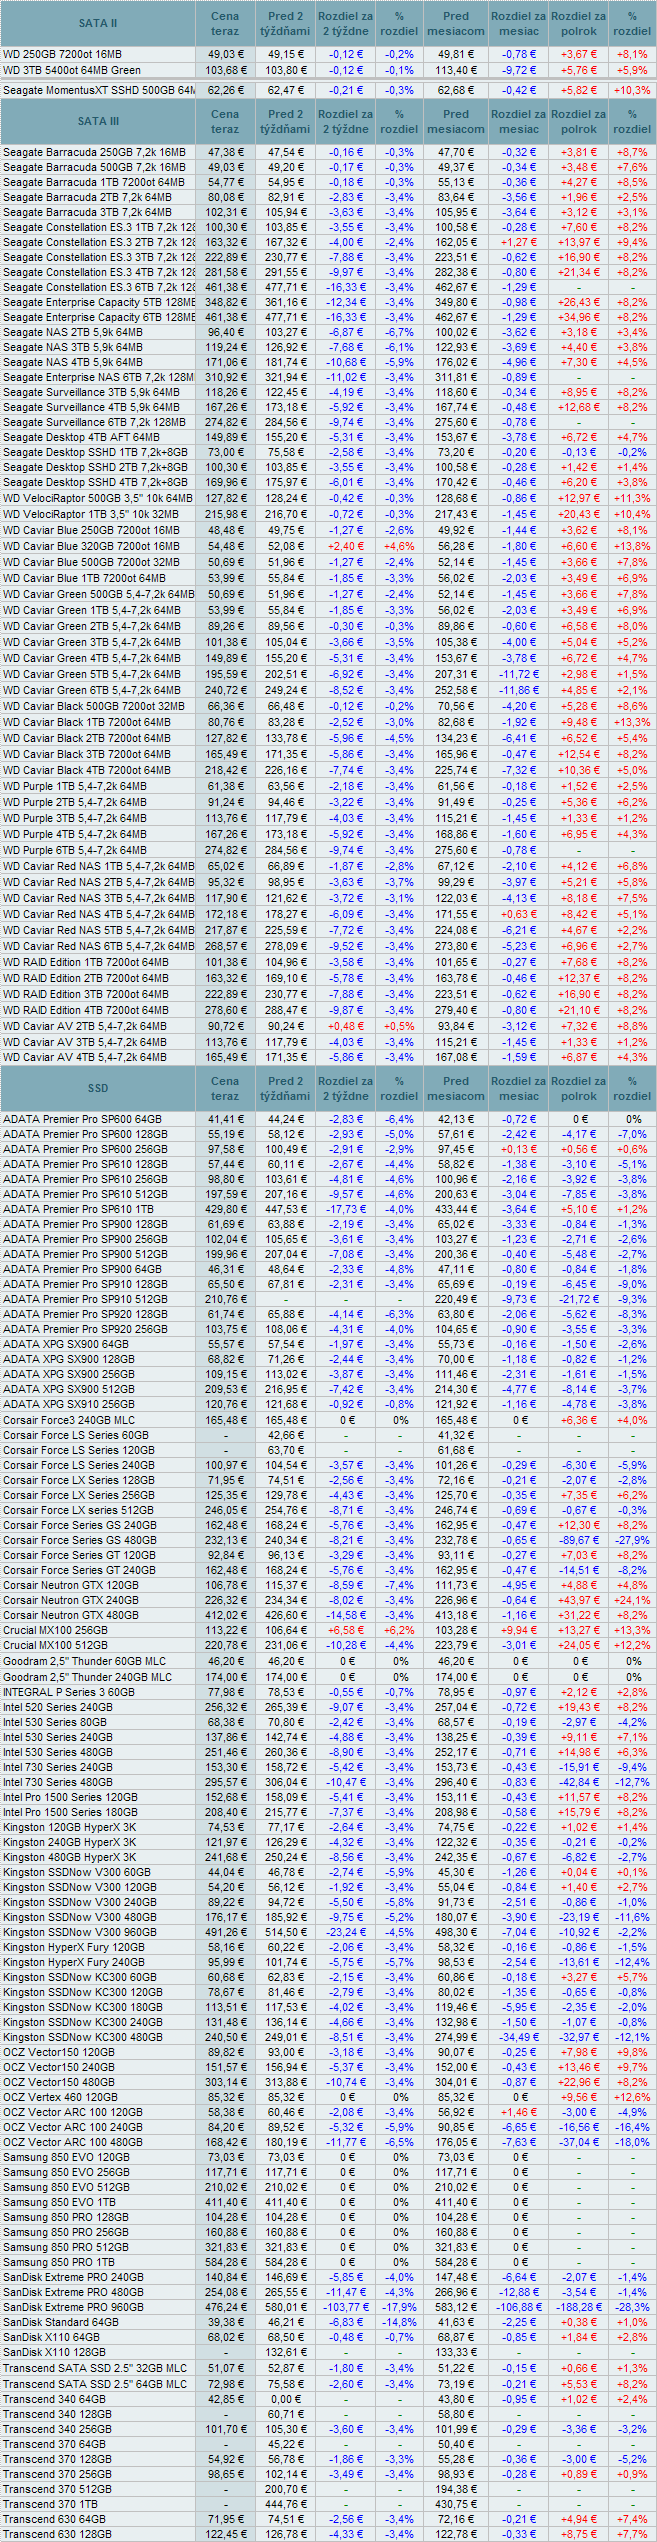657x2542 pixels.
Task: Click the SATA II section header
Action: pyautogui.click(x=98, y=23)
